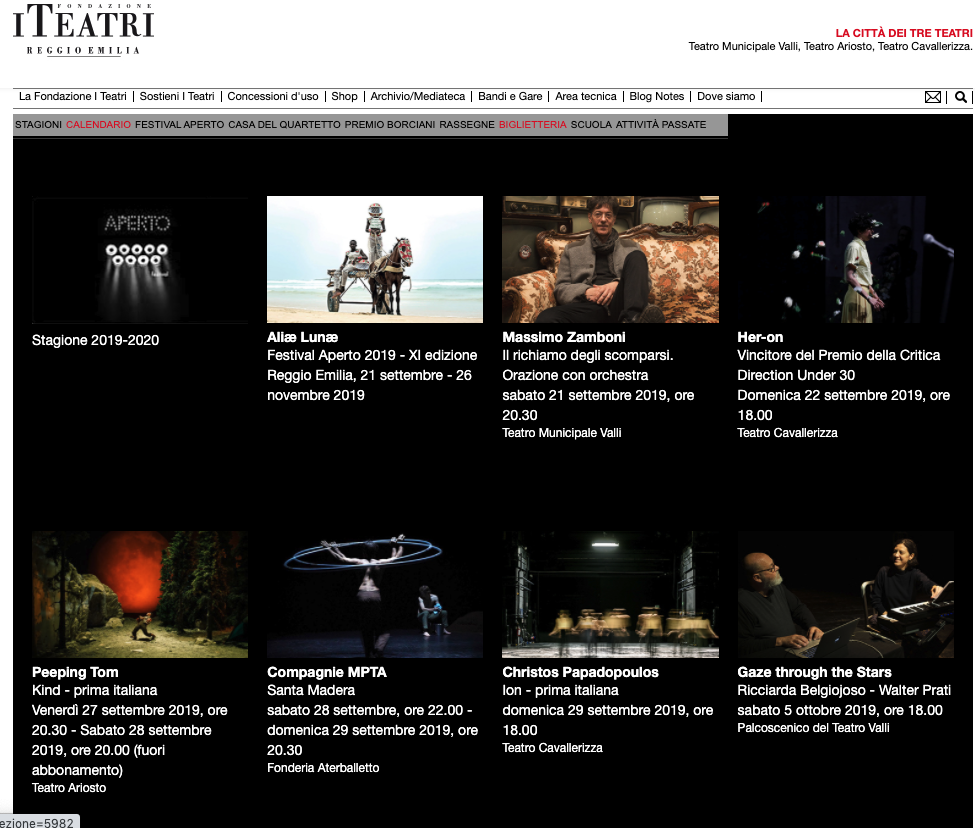This screenshot has height=828, width=975.
Task: Open PREMIO BORCIANI section
Action: (x=390, y=124)
